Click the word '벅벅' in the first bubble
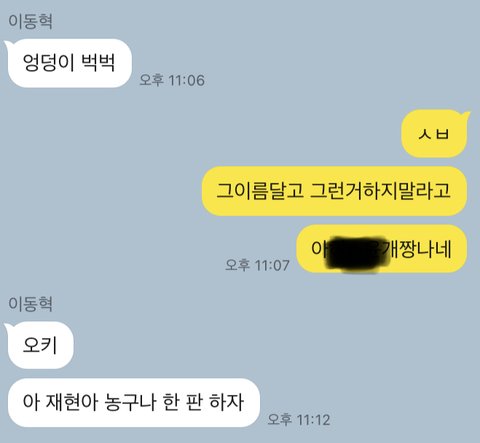 coord(98,62)
